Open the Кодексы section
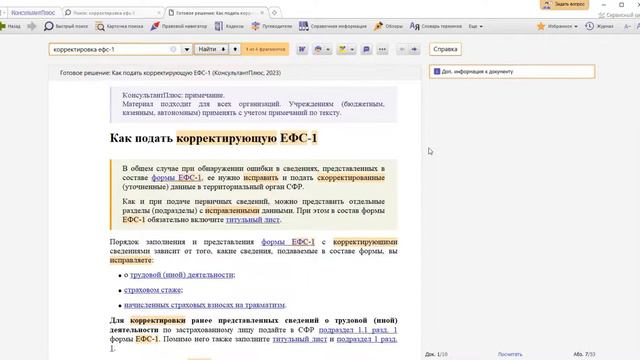 coord(229,26)
